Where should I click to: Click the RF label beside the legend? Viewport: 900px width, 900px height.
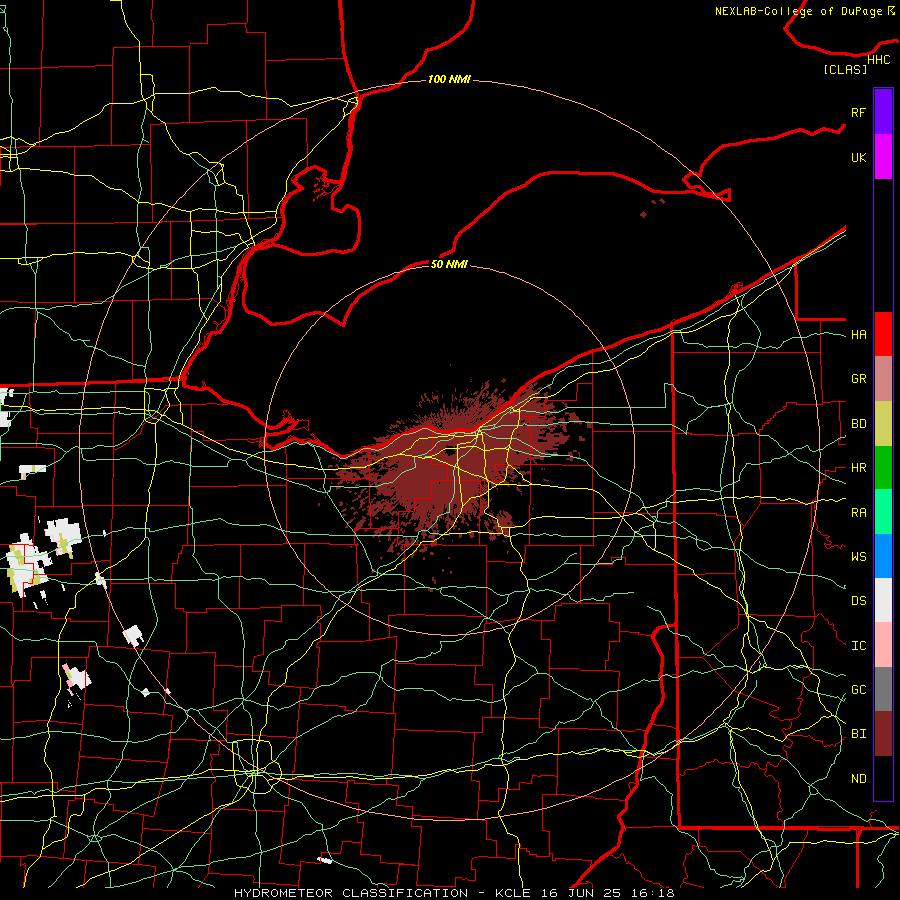tap(858, 112)
